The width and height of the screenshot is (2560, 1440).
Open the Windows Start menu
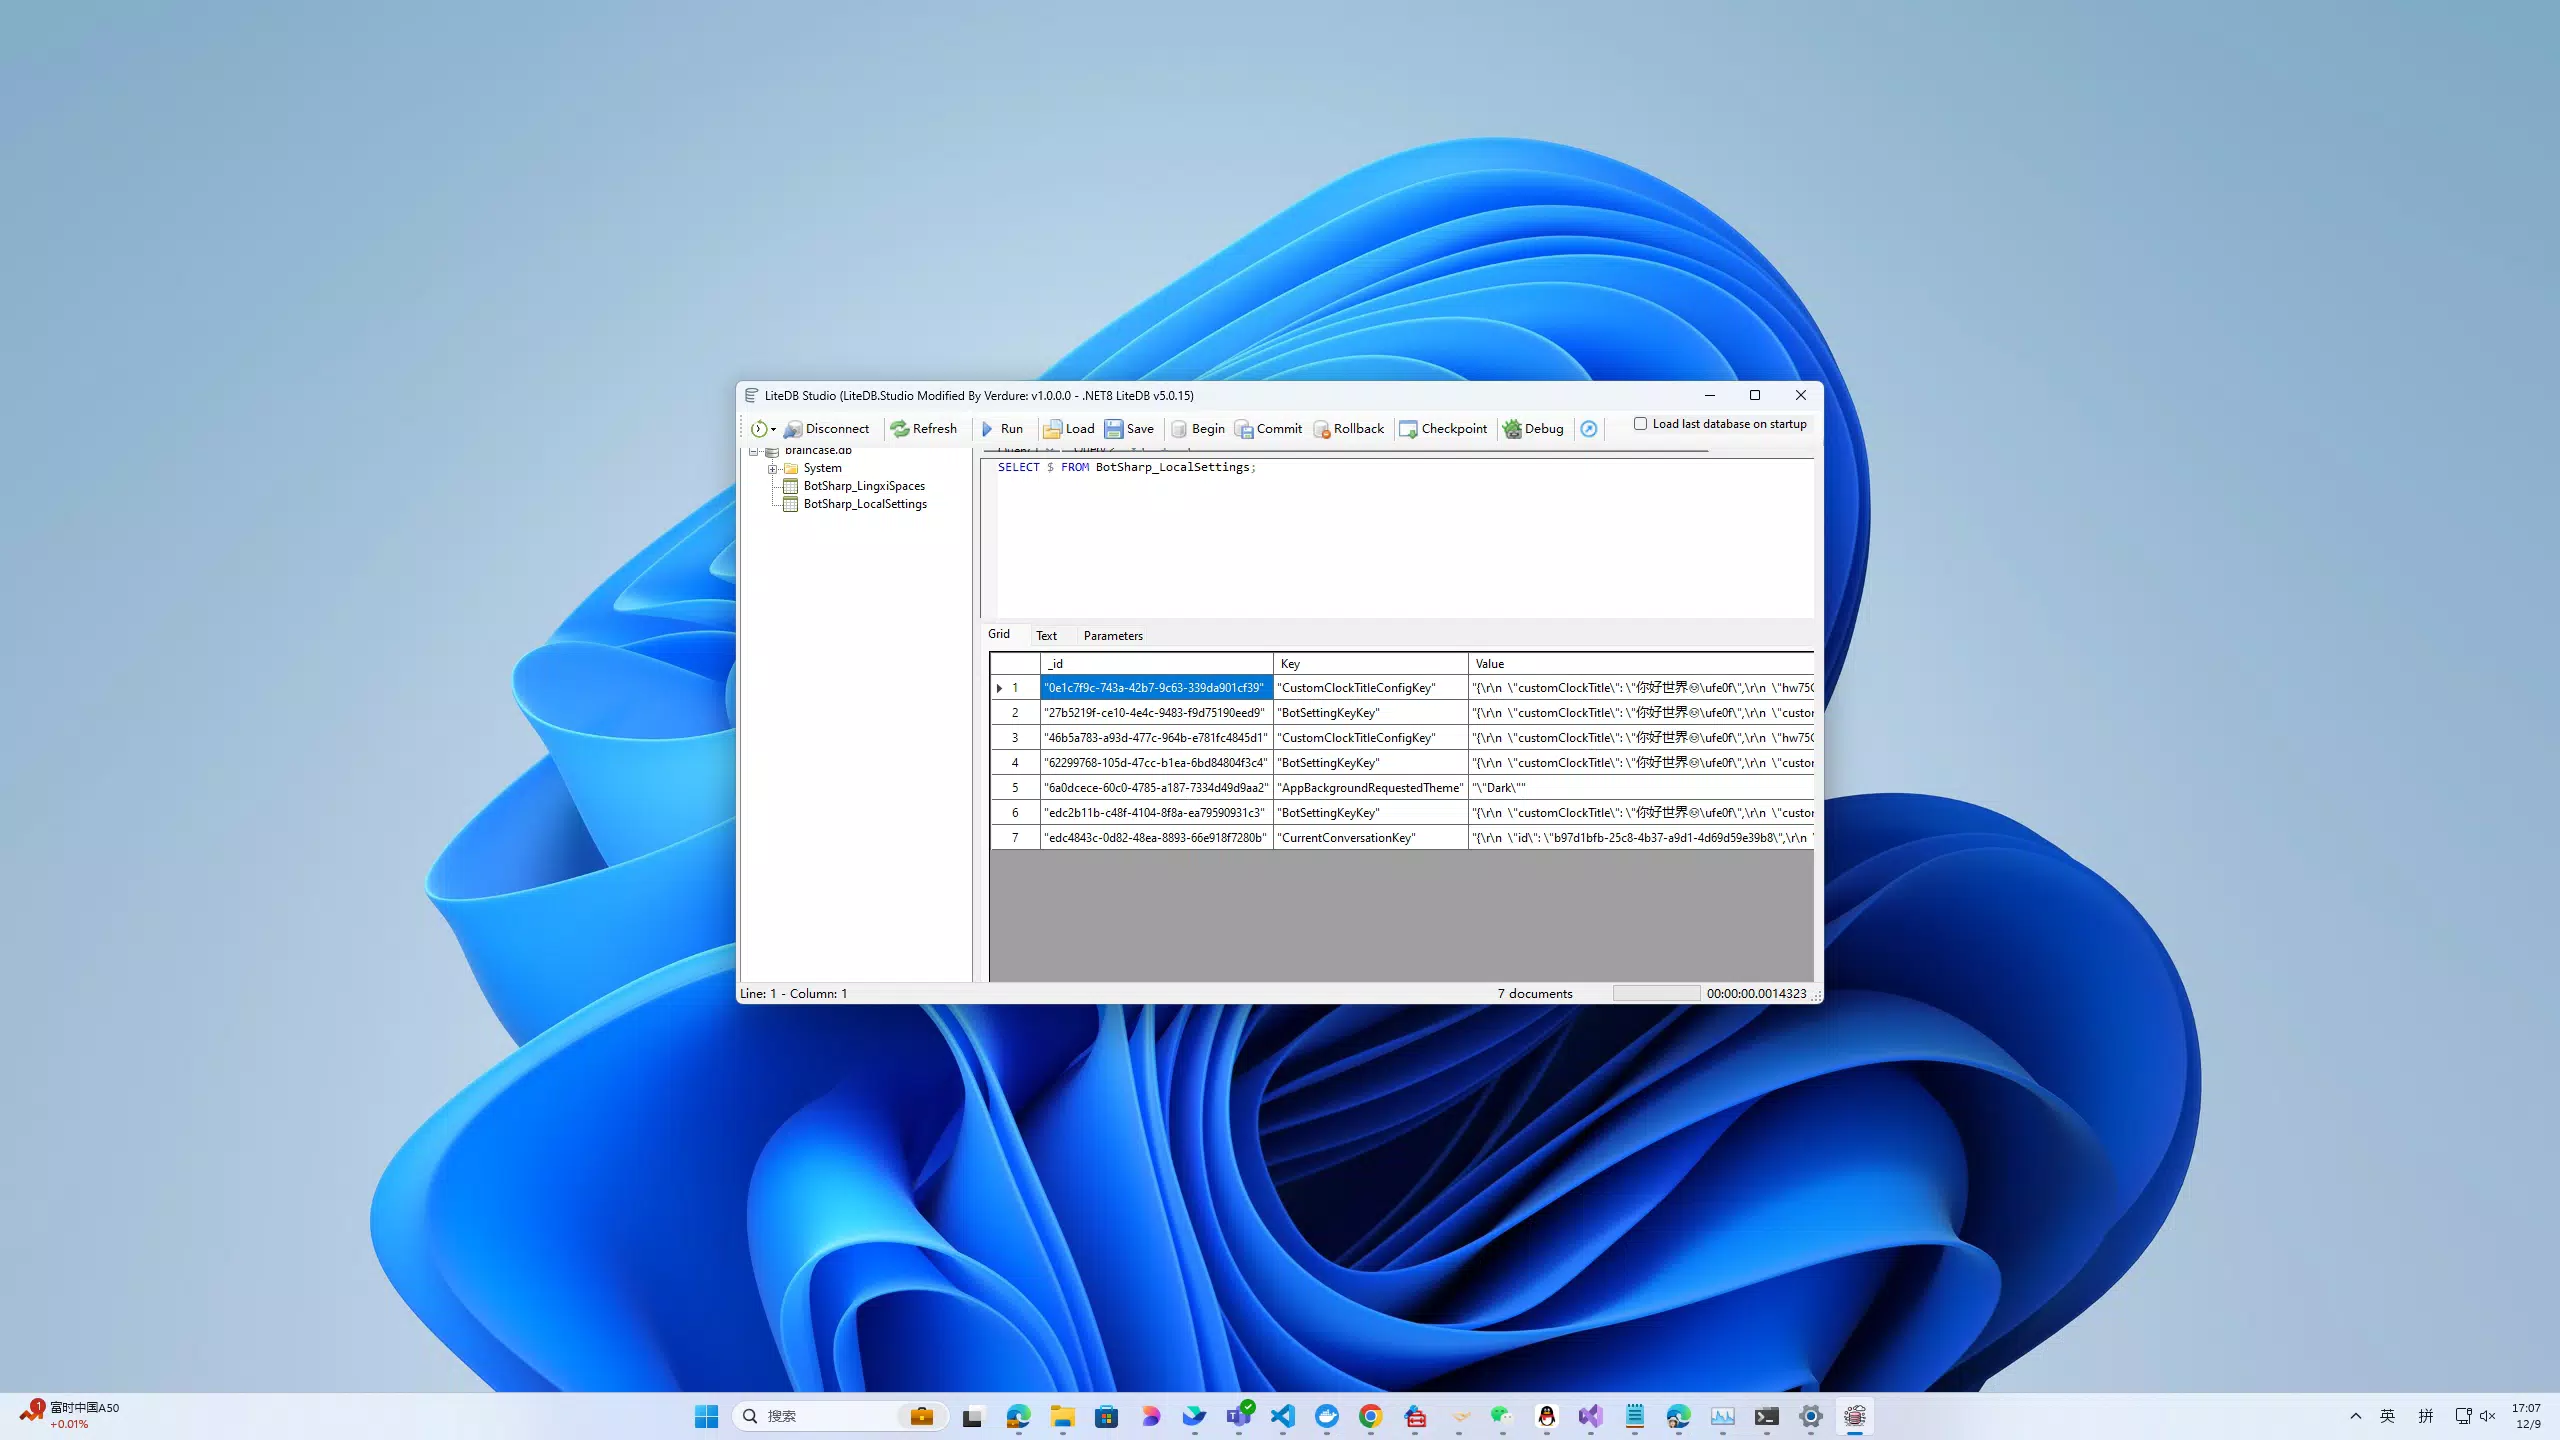(706, 1416)
